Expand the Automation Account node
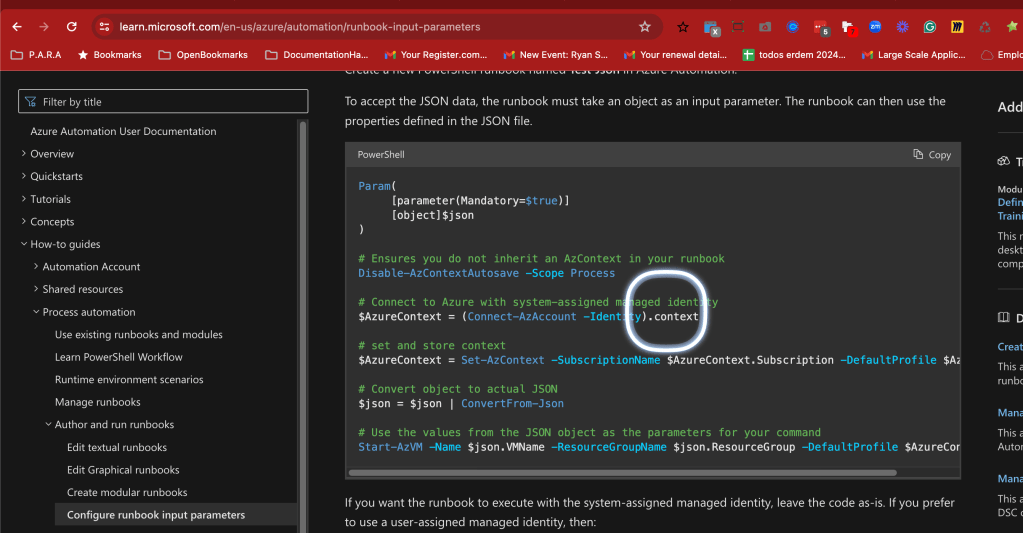The height and width of the screenshot is (533, 1023). pos(36,266)
